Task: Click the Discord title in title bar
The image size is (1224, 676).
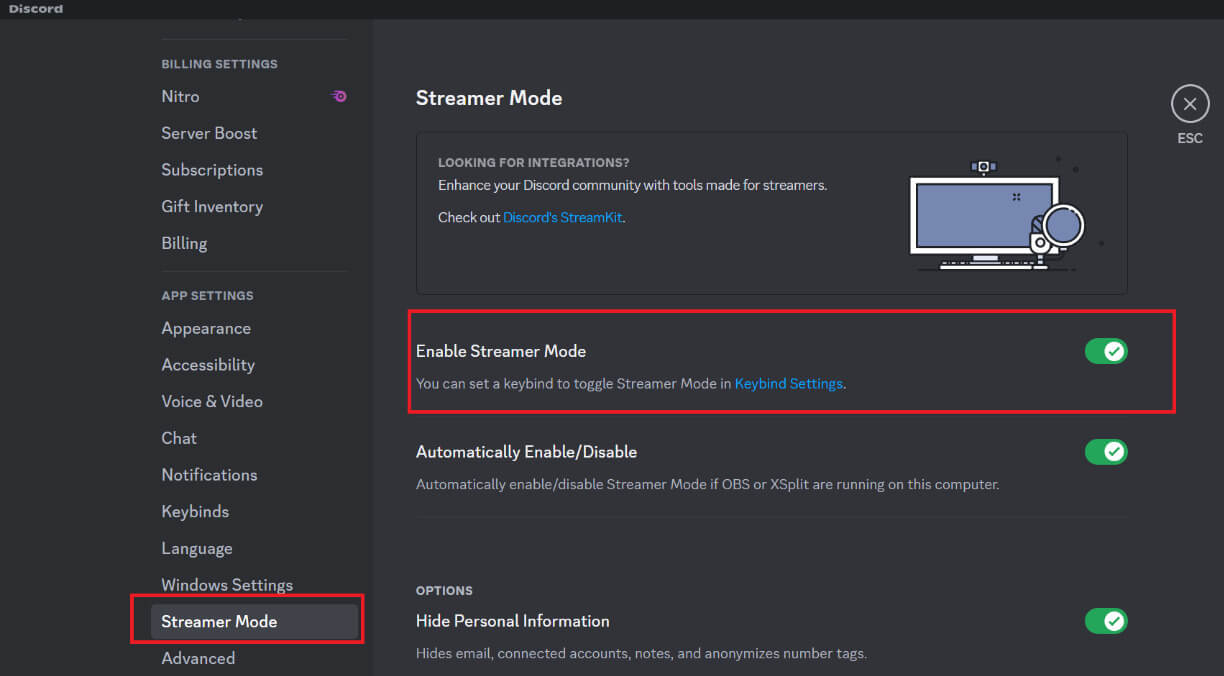Action: pos(36,9)
